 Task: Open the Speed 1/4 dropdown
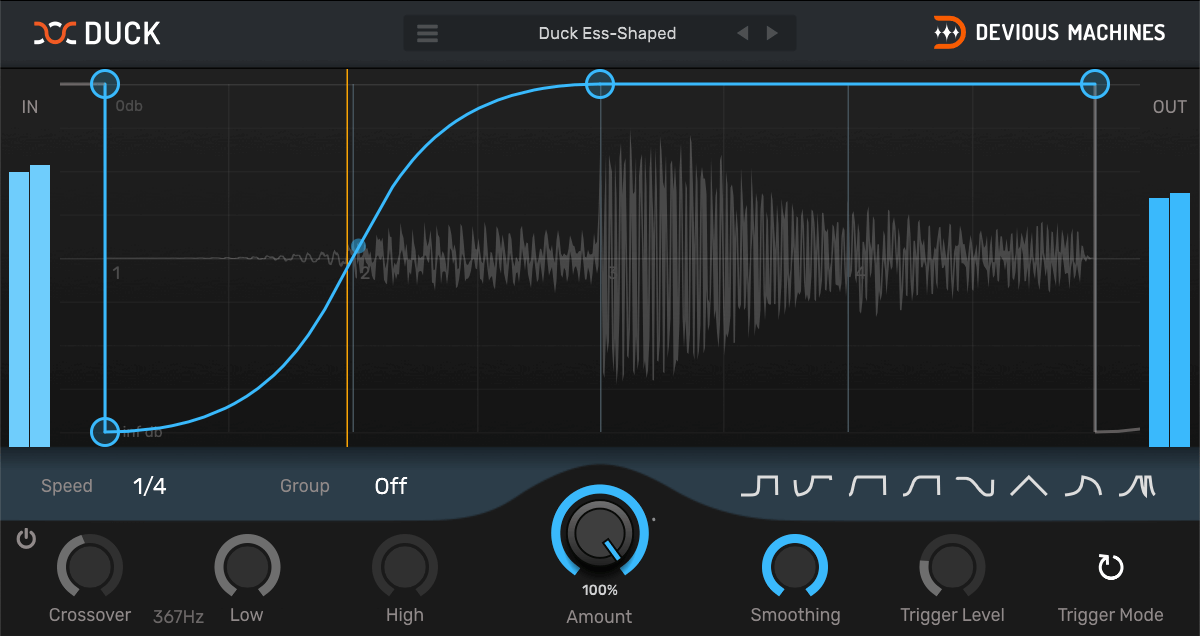click(150, 487)
